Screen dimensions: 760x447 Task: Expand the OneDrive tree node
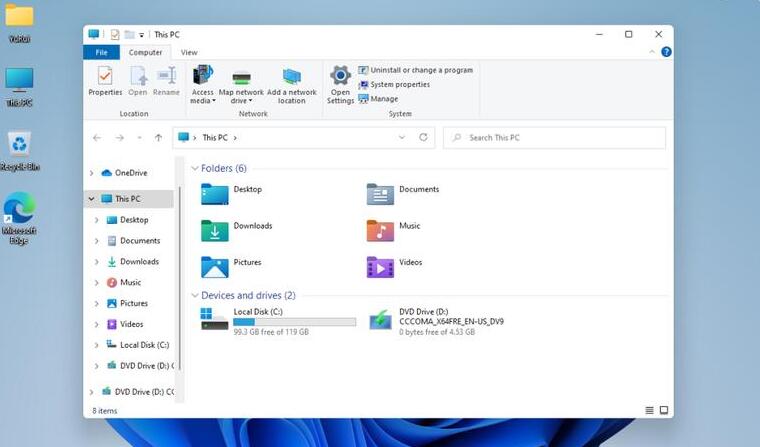click(x=92, y=173)
